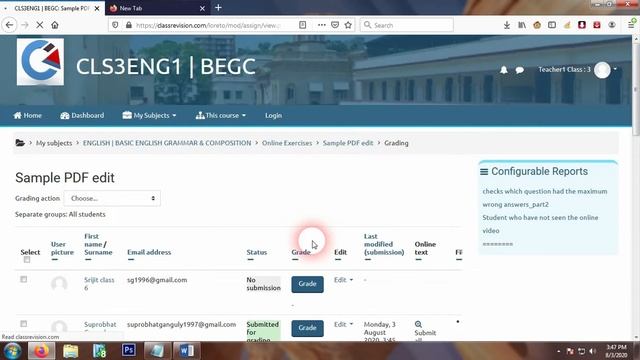Collapse the Online text column
Screen dimensions: 640x360
point(418,260)
